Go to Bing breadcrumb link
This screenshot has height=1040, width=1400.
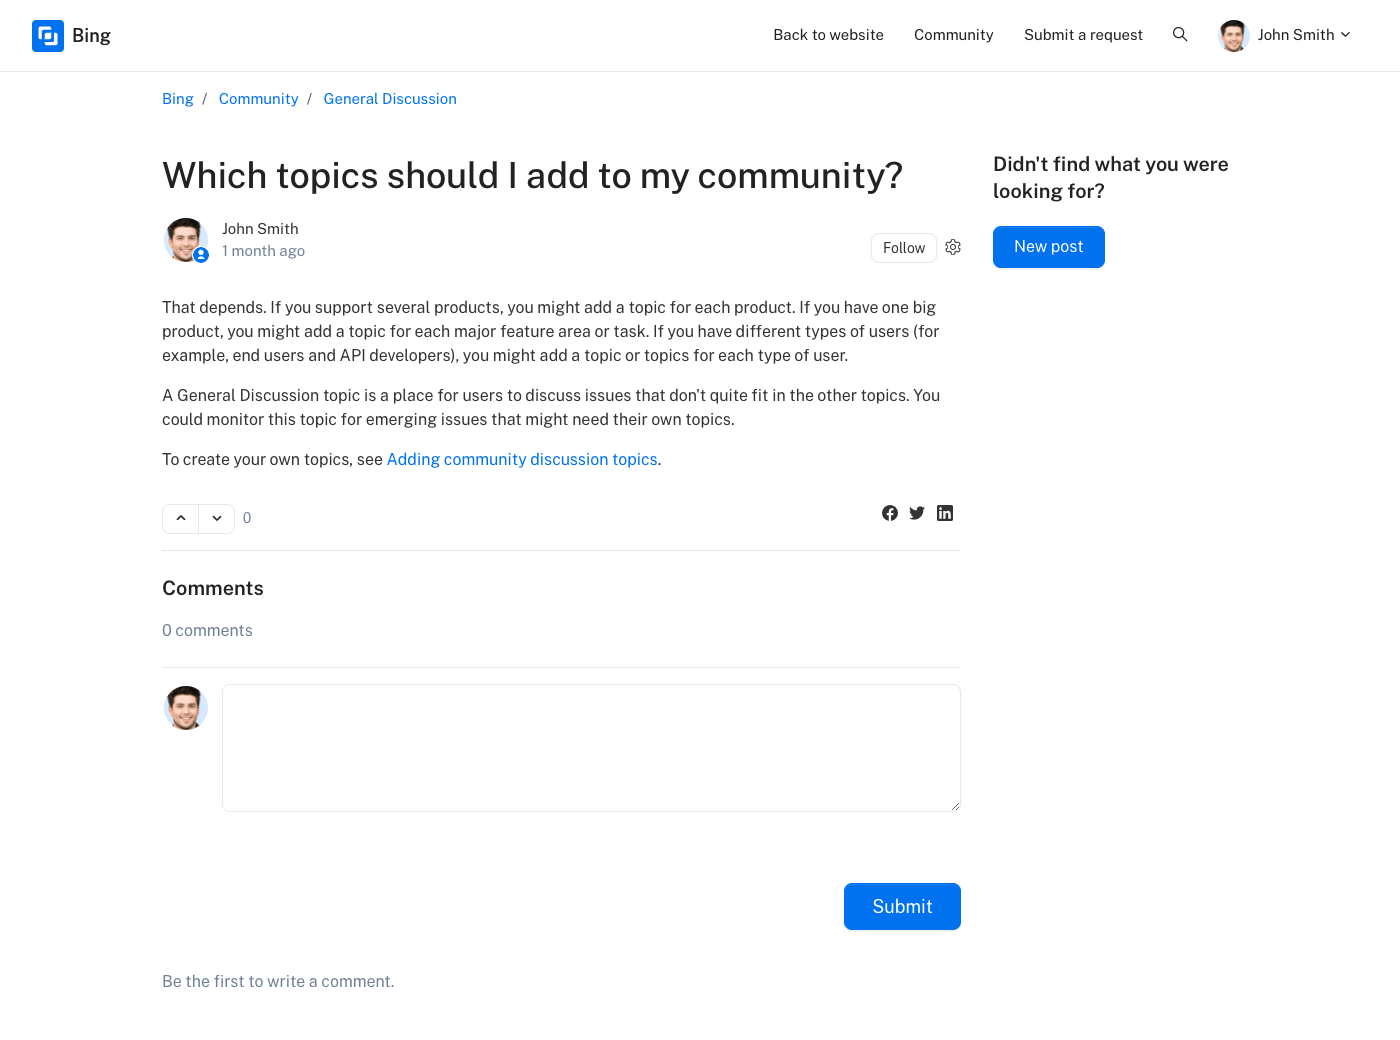coord(178,99)
